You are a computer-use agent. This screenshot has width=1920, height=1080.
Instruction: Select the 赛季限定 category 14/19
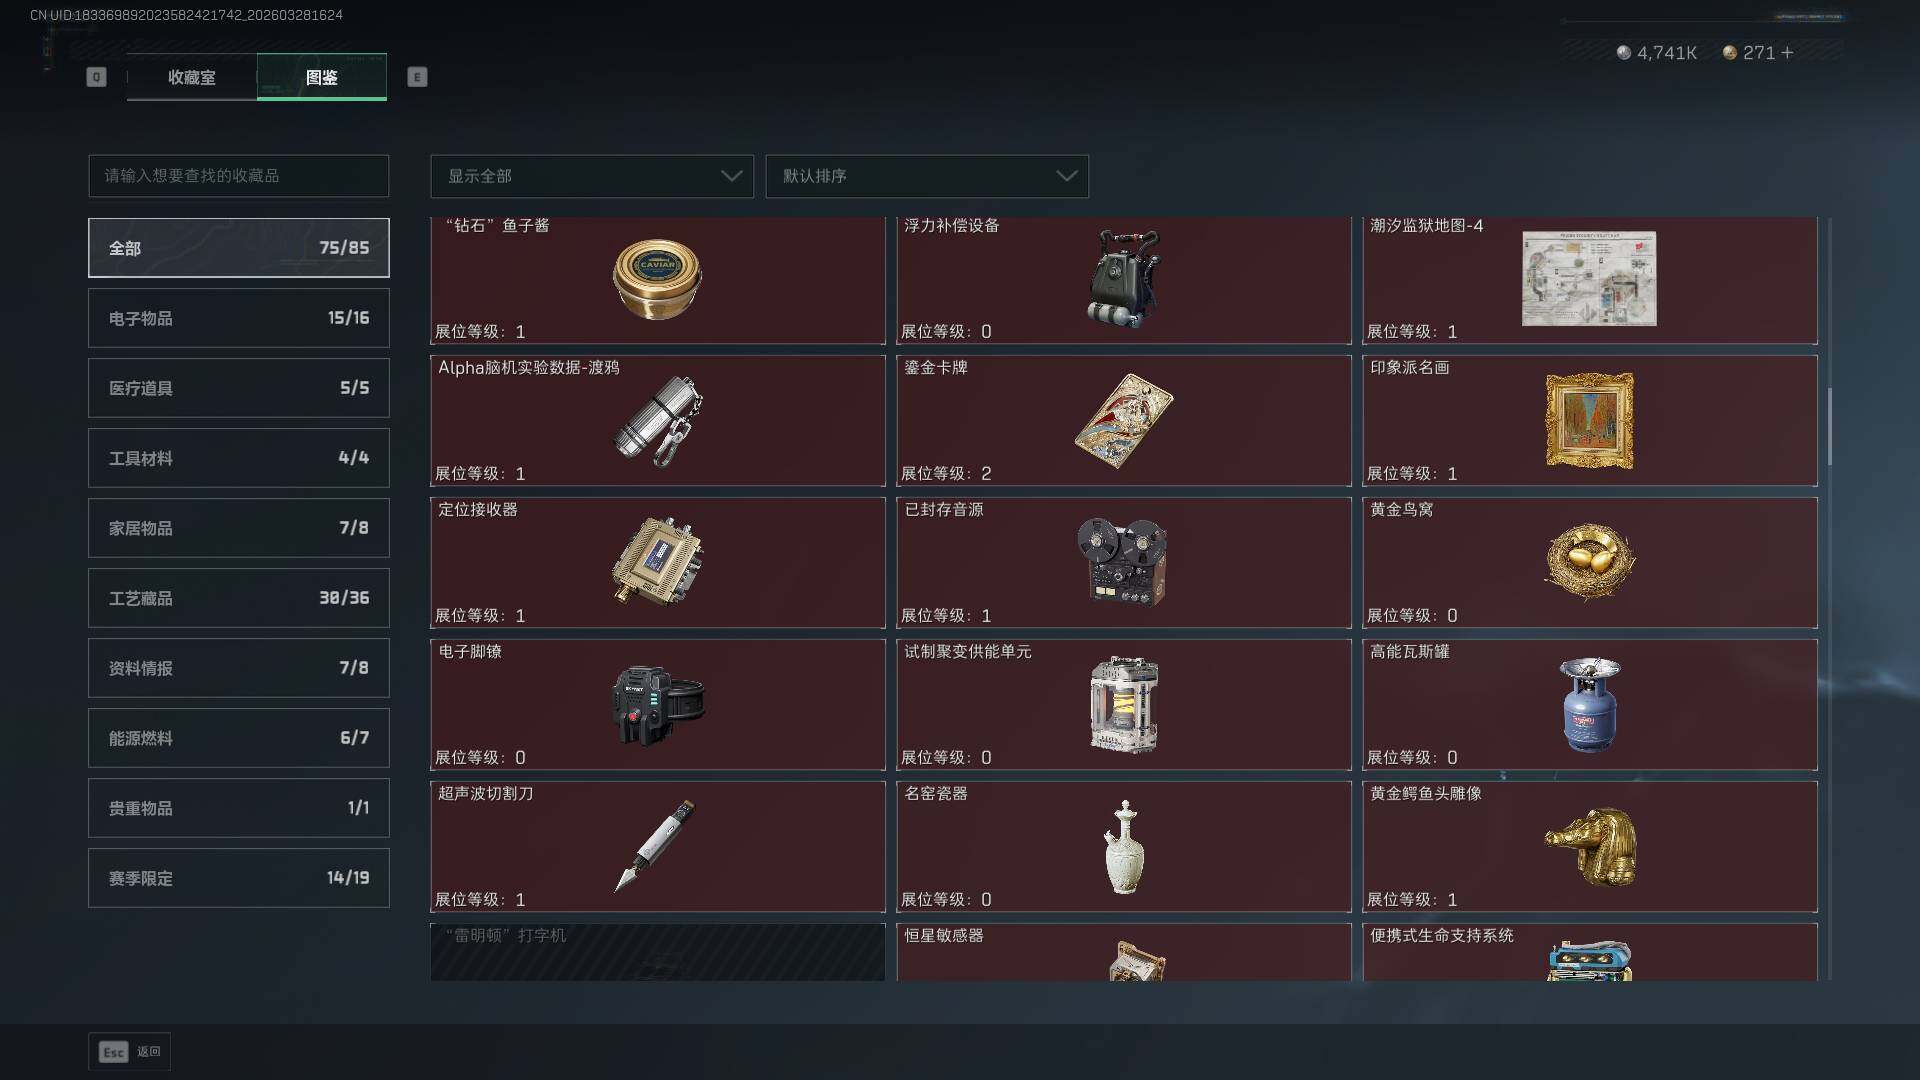click(239, 878)
